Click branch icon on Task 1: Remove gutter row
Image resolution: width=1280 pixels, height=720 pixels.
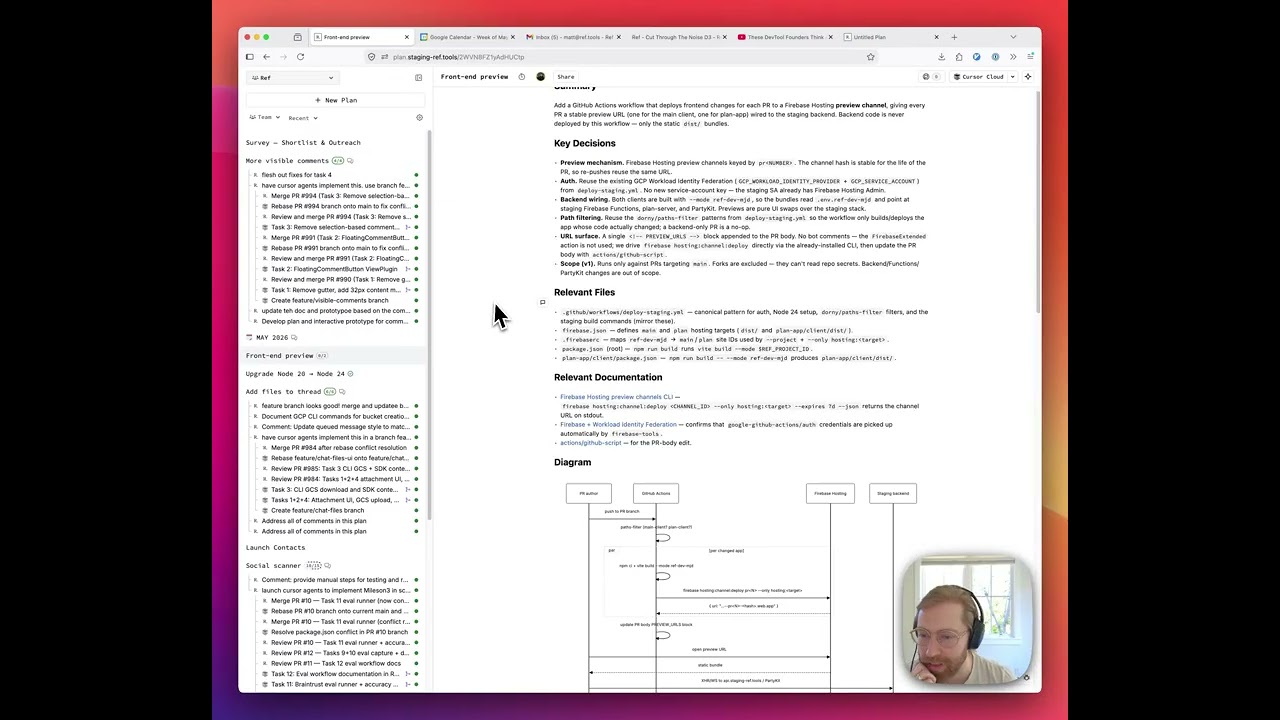click(406, 290)
